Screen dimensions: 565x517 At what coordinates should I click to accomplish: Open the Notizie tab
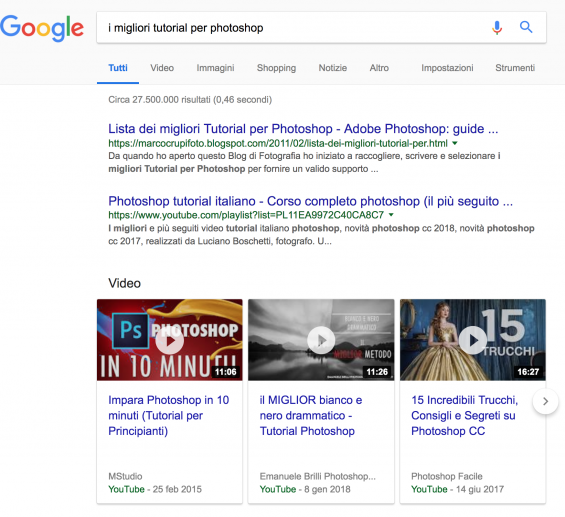(x=333, y=68)
